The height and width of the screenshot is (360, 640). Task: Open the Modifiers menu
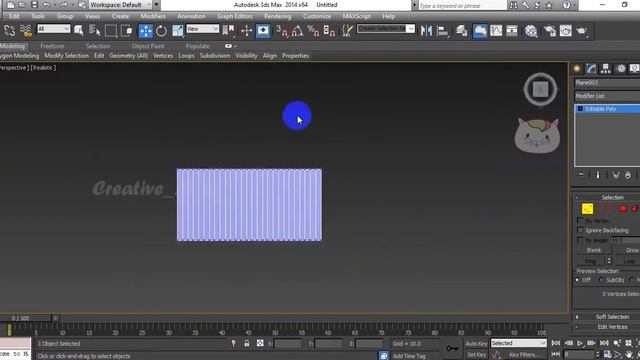click(153, 16)
